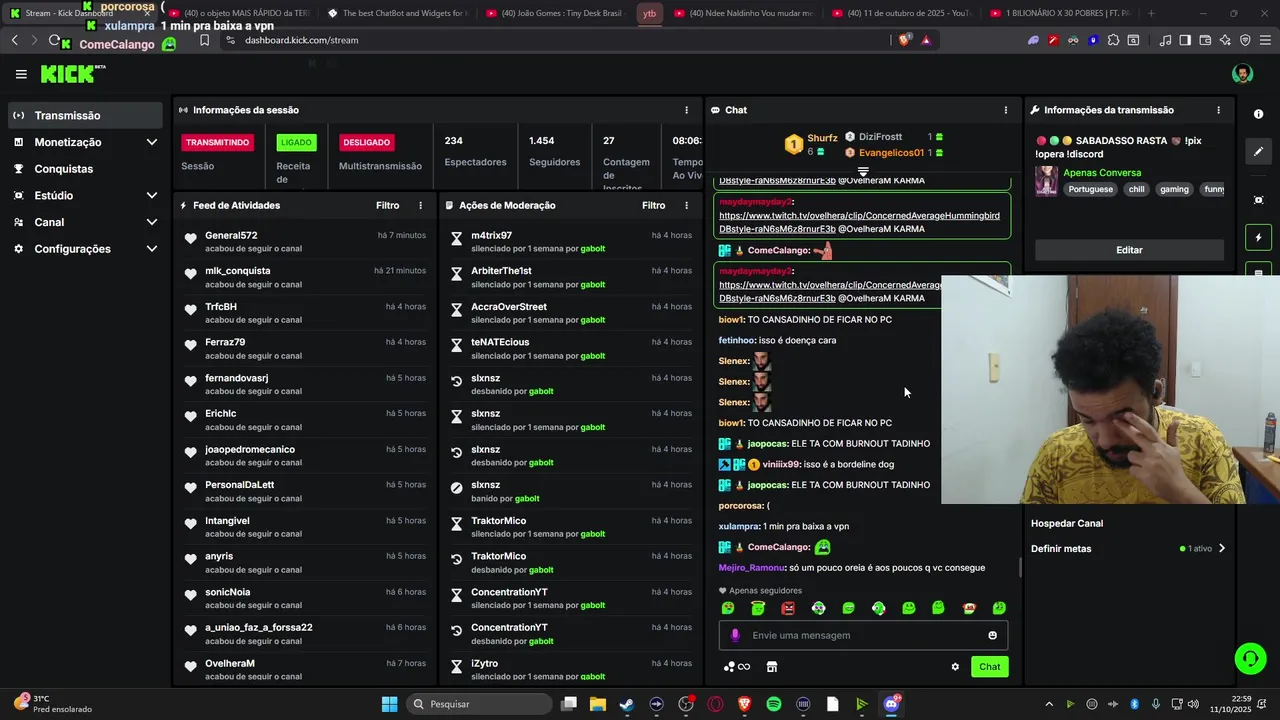The image size is (1280, 720).
Task: Open the green headset support button
Action: point(1250,658)
